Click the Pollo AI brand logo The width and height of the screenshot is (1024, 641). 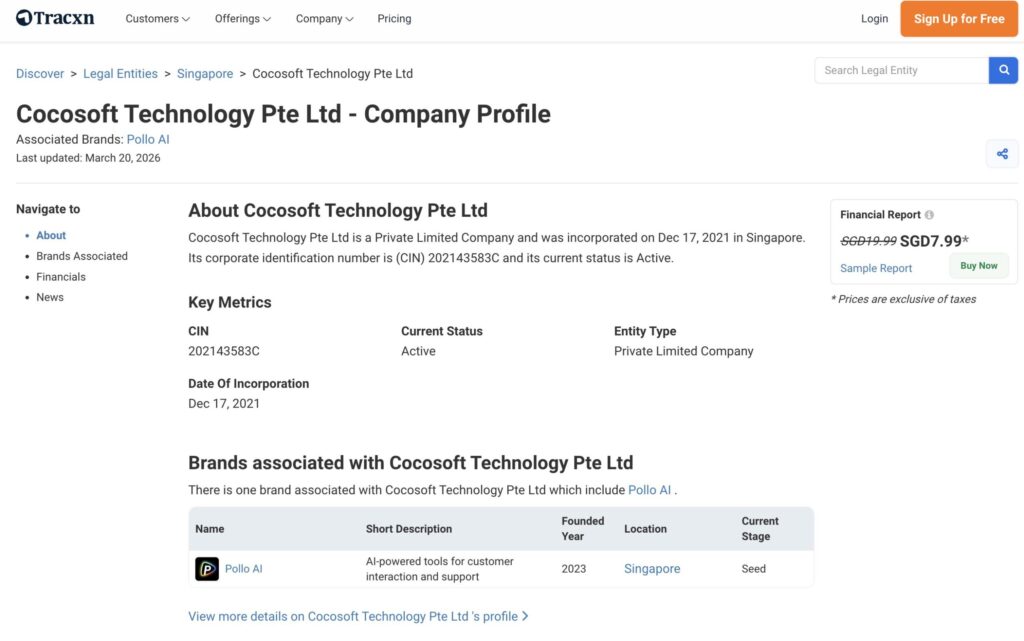(207, 569)
